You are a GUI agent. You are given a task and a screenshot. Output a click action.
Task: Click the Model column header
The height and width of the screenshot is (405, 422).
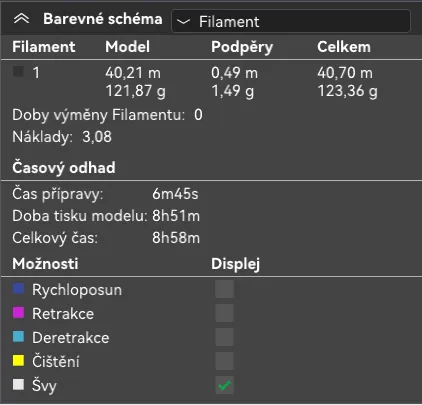127,47
